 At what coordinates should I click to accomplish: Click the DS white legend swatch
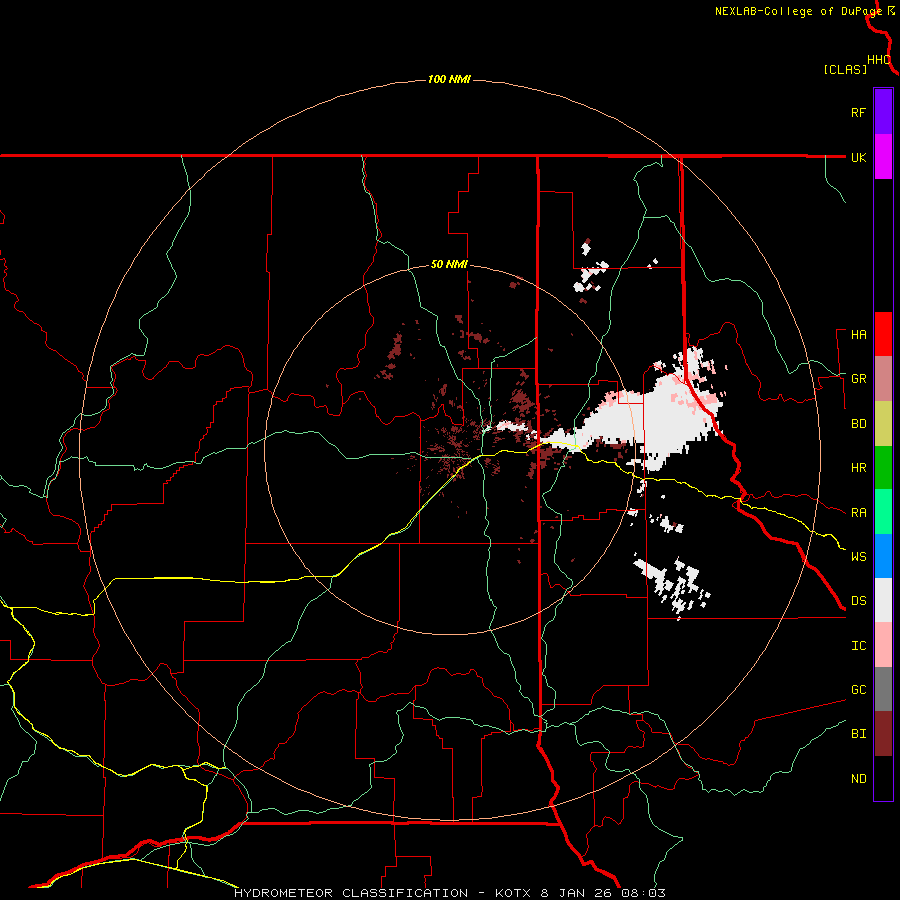coord(883,600)
